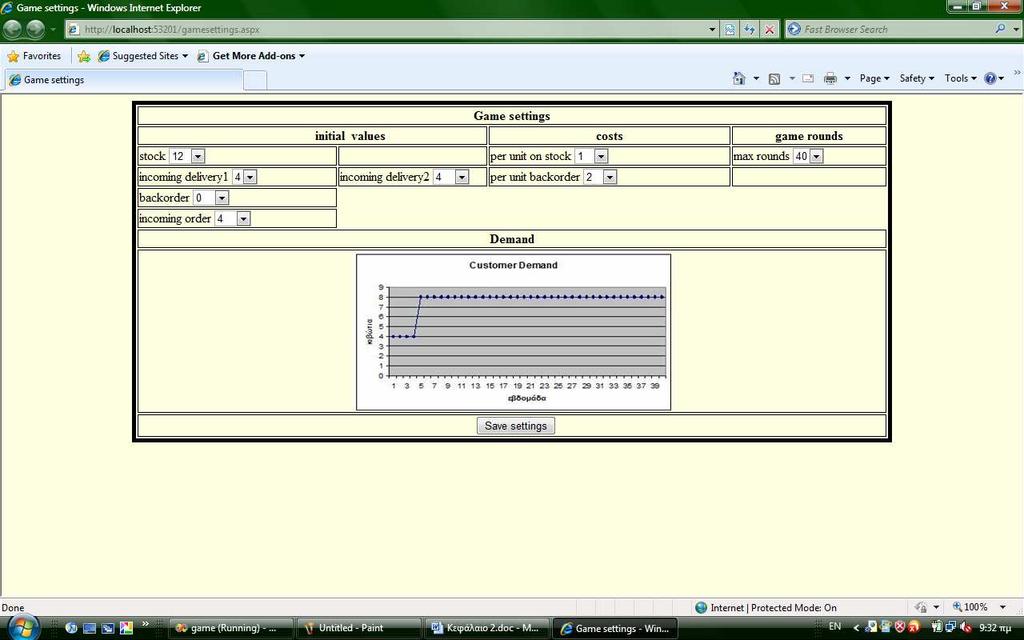The width and height of the screenshot is (1024, 640).
Task: Open the Page menu
Action: coord(874,78)
